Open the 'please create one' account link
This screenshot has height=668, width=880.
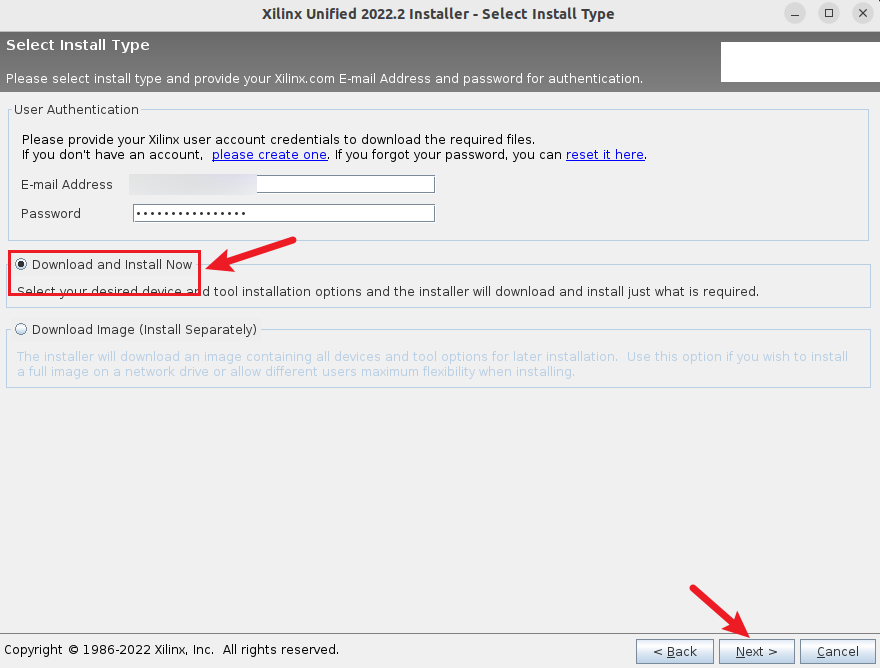point(269,154)
